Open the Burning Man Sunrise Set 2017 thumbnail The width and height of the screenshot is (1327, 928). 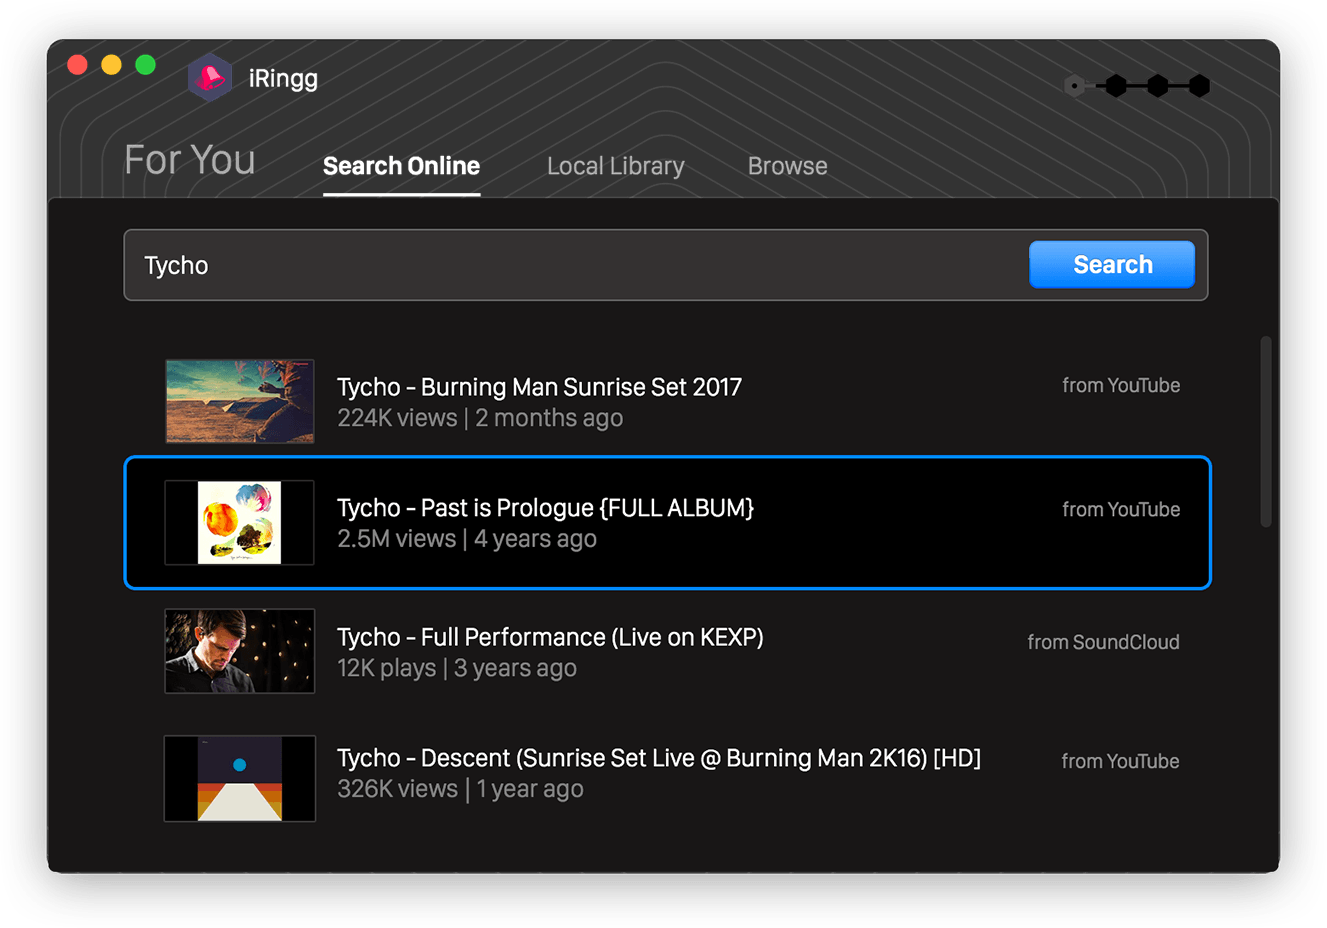pos(240,401)
